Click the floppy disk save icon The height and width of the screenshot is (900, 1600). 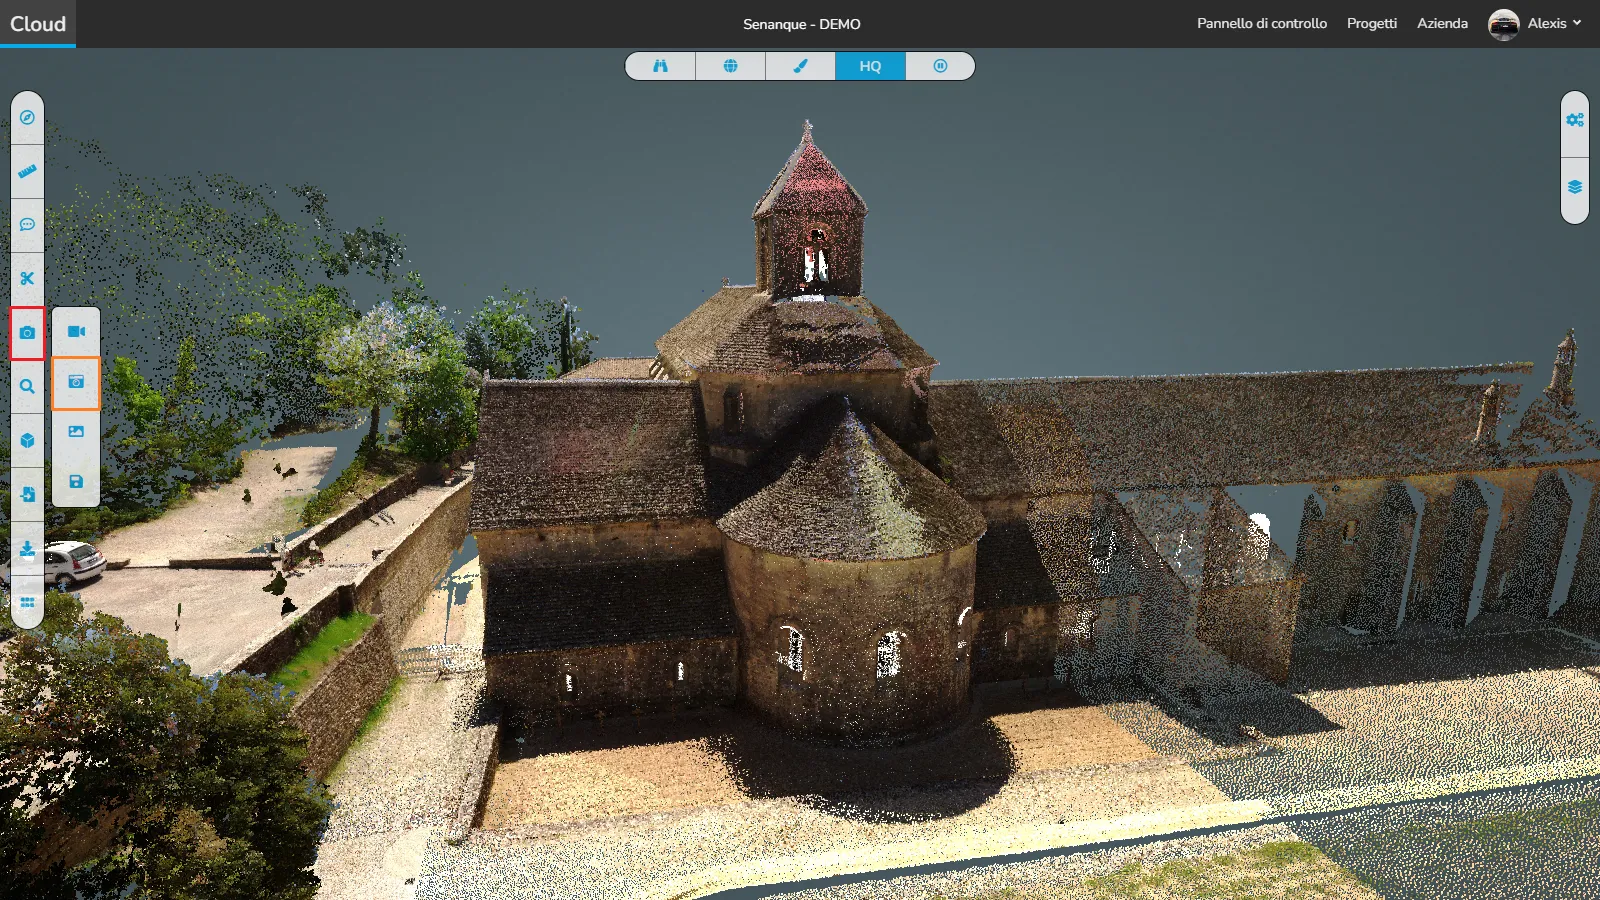pyautogui.click(x=76, y=482)
